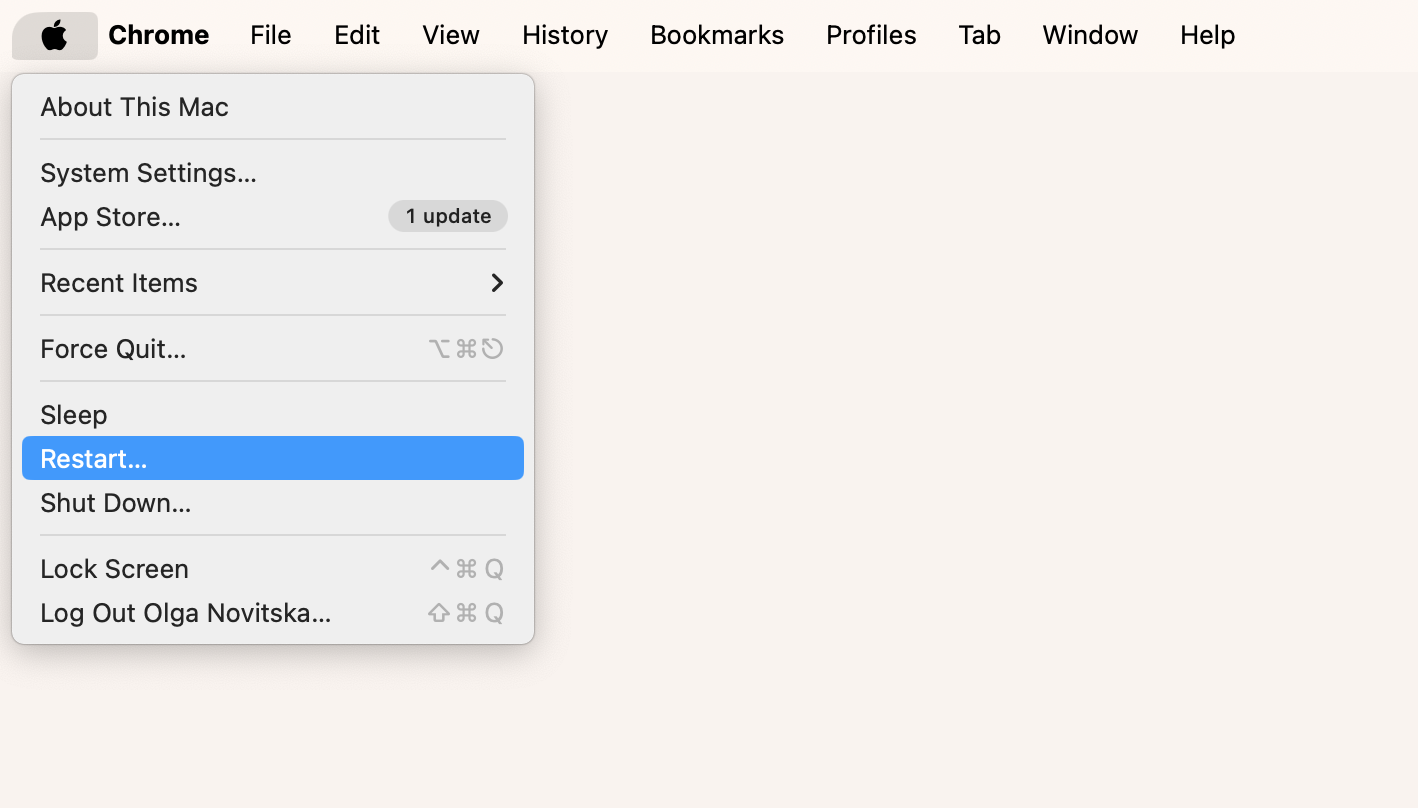The height and width of the screenshot is (808, 1418).
Task: Open the Force Quit dialog
Action: click(x=113, y=348)
